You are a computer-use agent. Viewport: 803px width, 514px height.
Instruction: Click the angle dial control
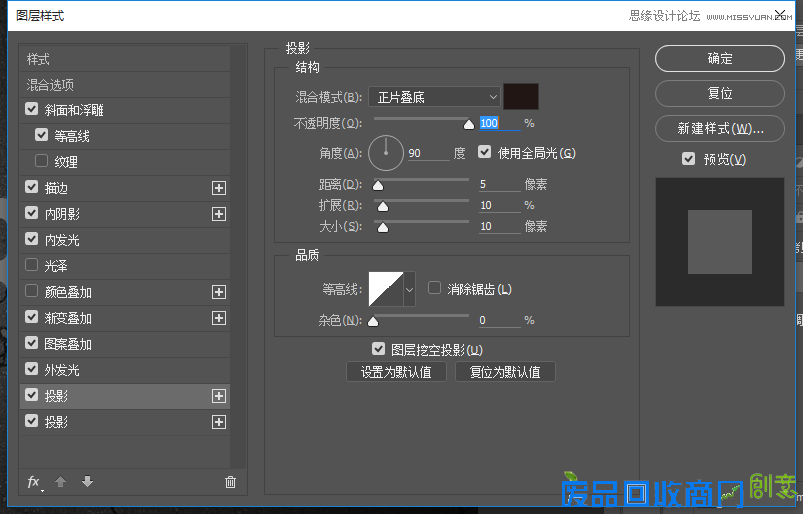tap(386, 153)
